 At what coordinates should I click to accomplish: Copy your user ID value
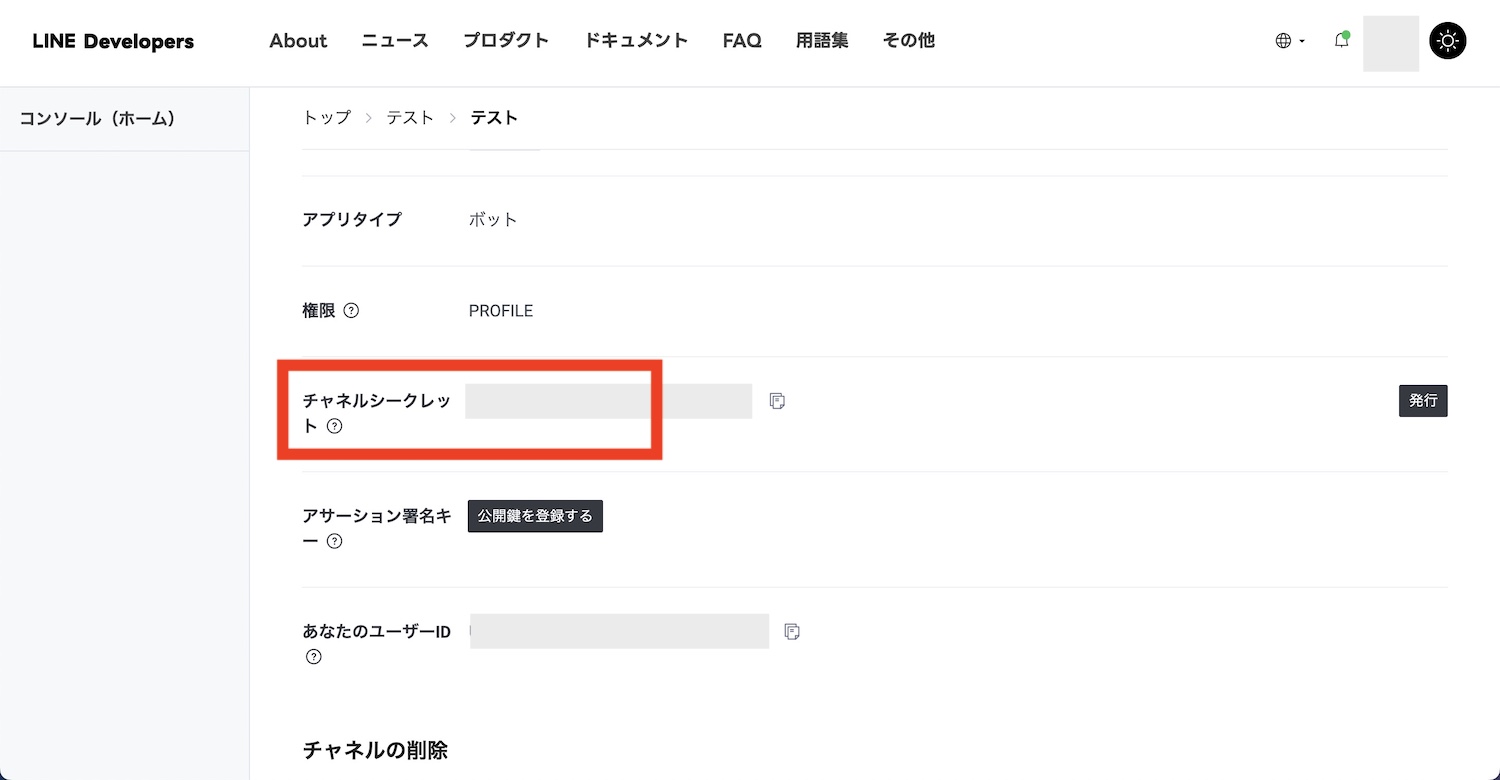(x=792, y=632)
